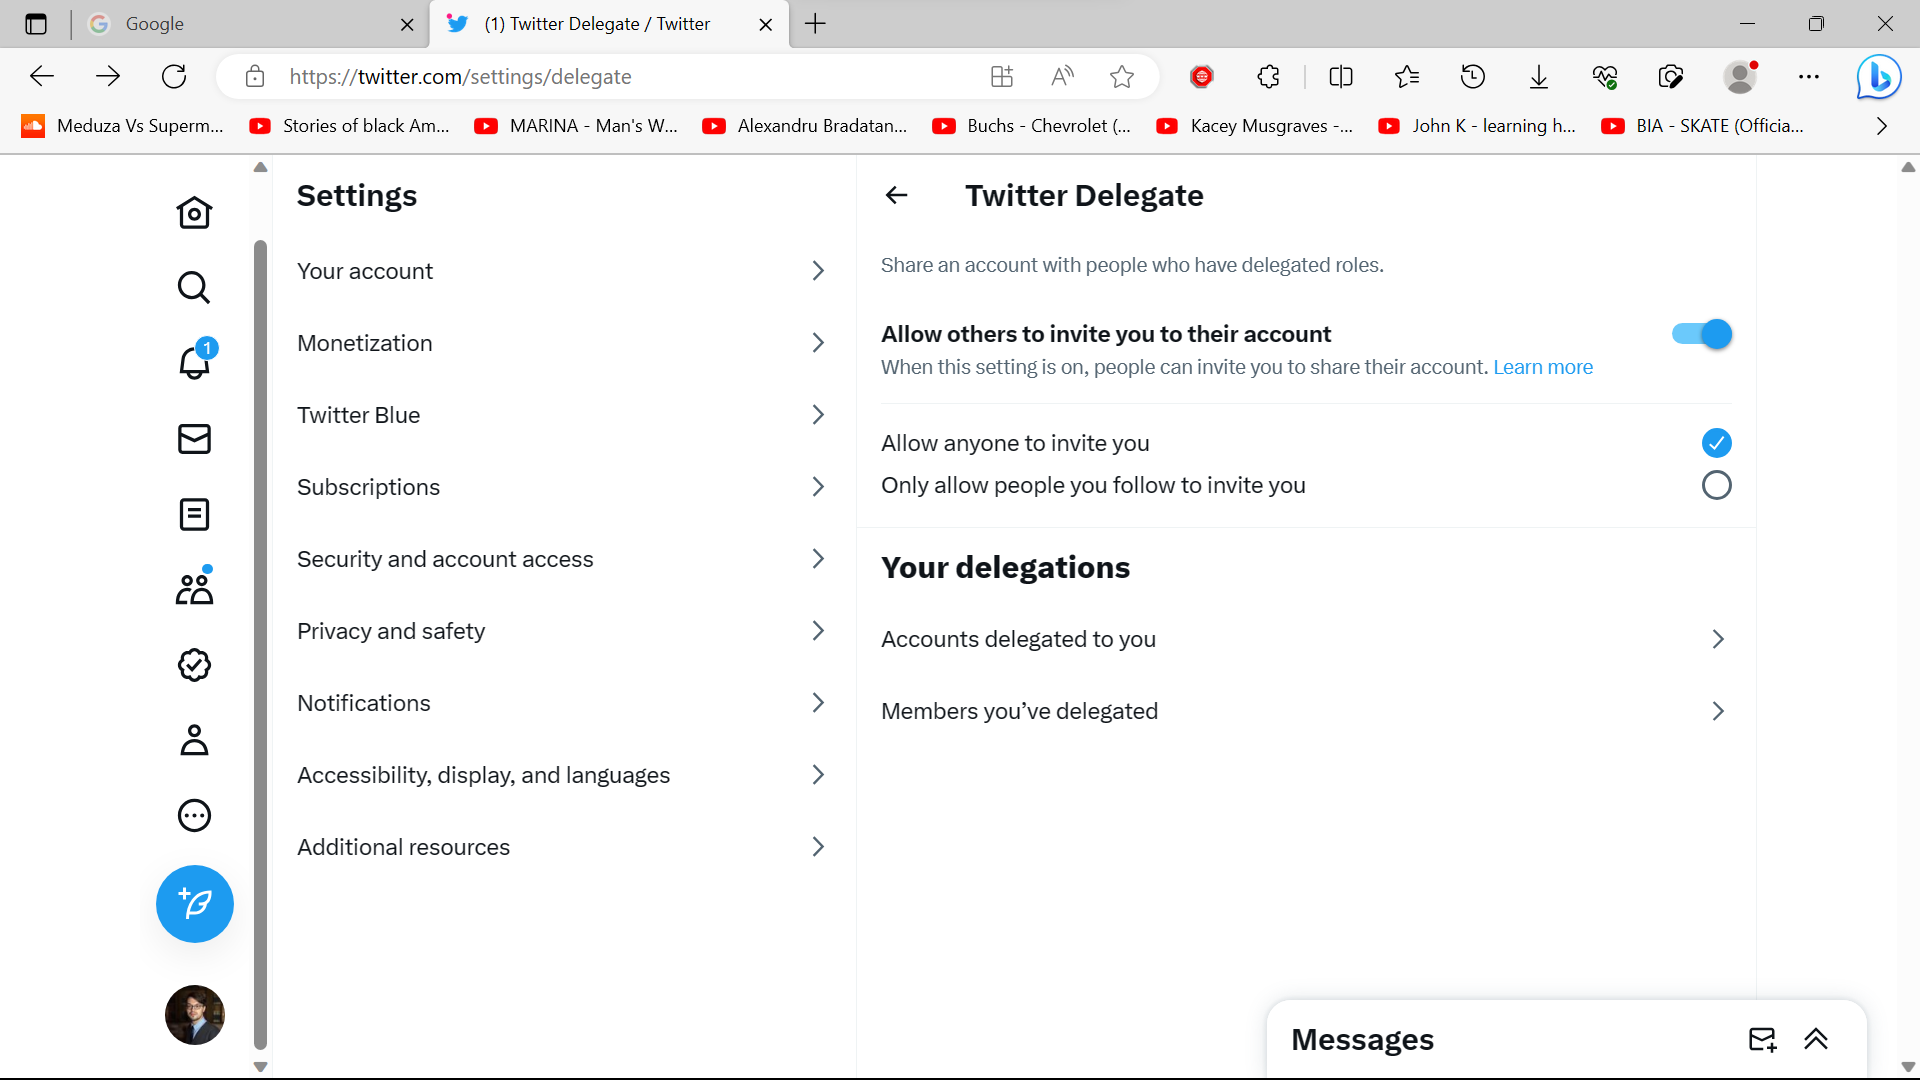Open the Explore search icon in sidebar
Viewport: 1924px width, 1080px height.
pos(194,288)
